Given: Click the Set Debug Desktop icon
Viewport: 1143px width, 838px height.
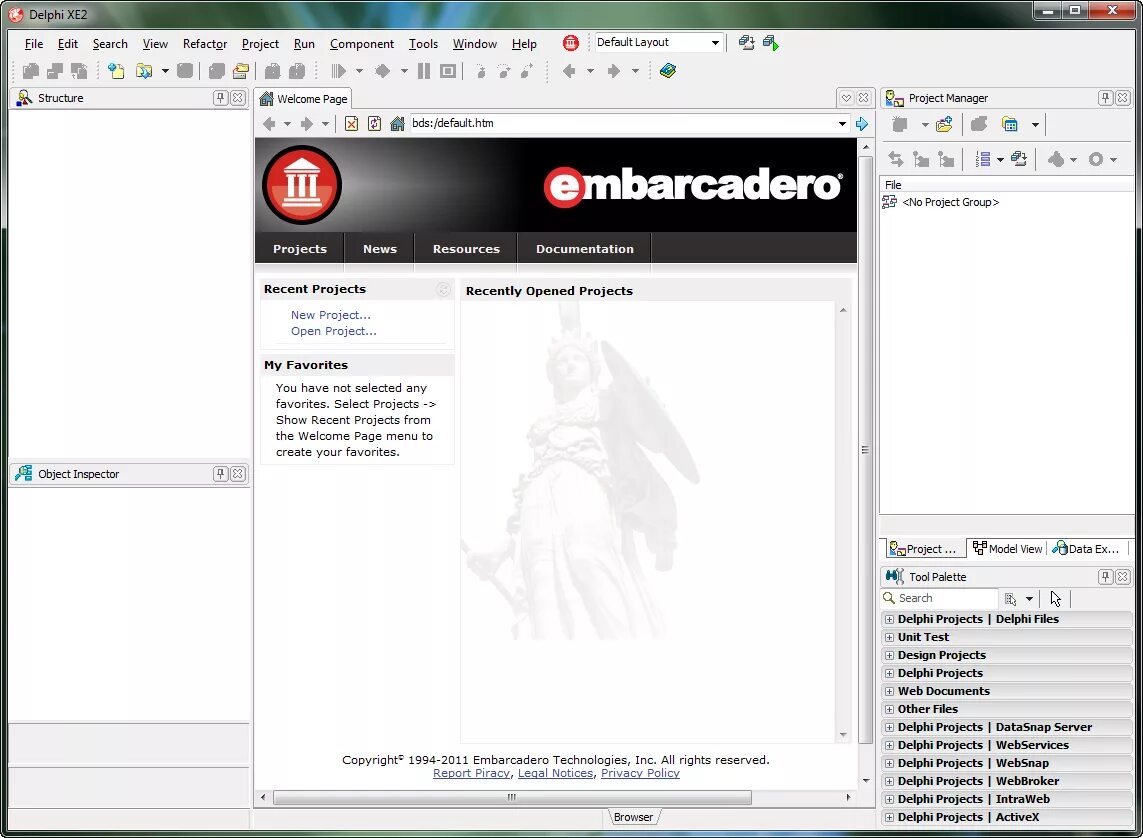Looking at the screenshot, I should (771, 43).
